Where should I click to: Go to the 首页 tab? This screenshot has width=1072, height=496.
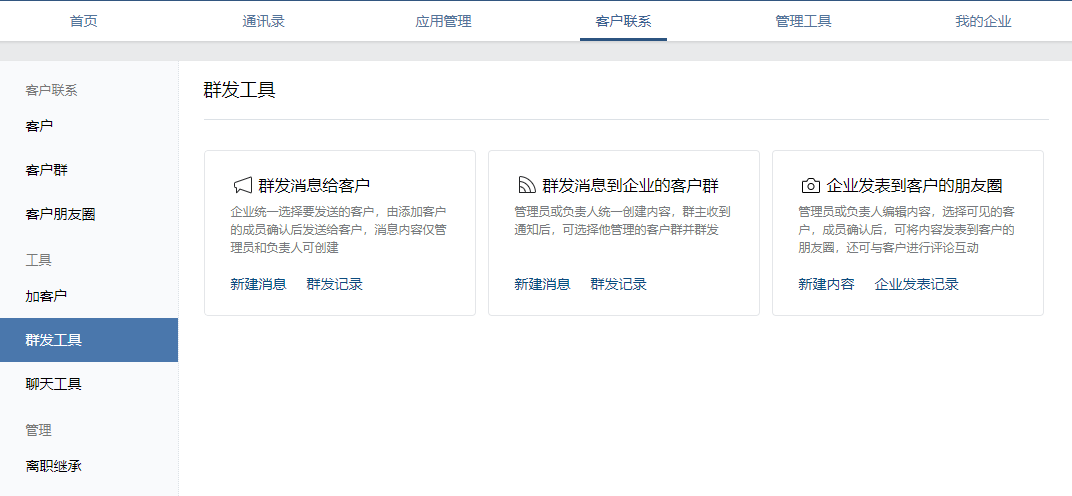(84, 21)
